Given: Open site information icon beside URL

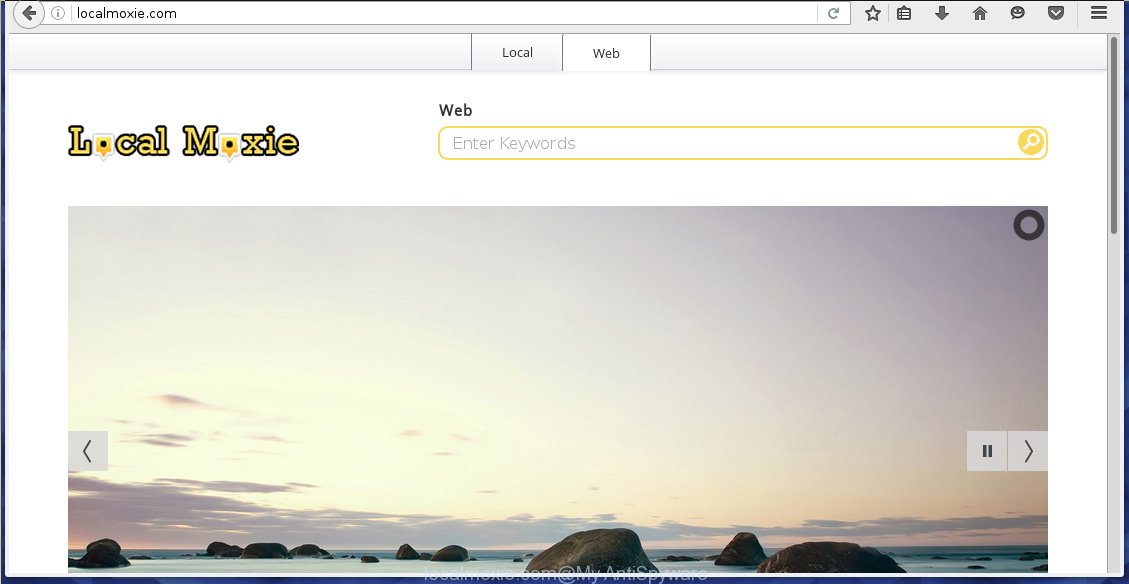Looking at the screenshot, I should [58, 13].
